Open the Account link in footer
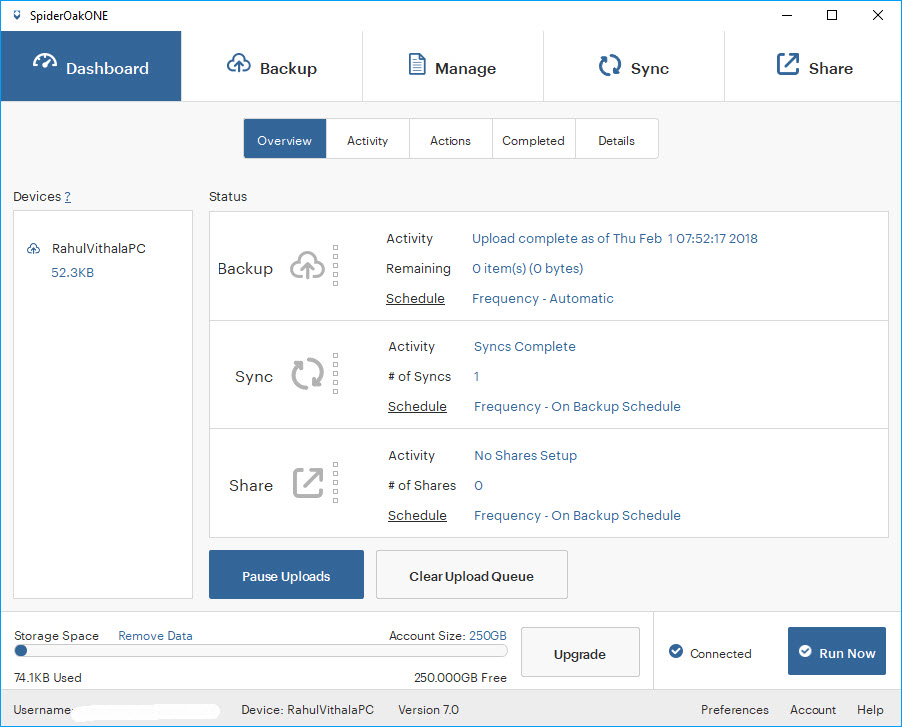The height and width of the screenshot is (727, 902). click(x=813, y=710)
